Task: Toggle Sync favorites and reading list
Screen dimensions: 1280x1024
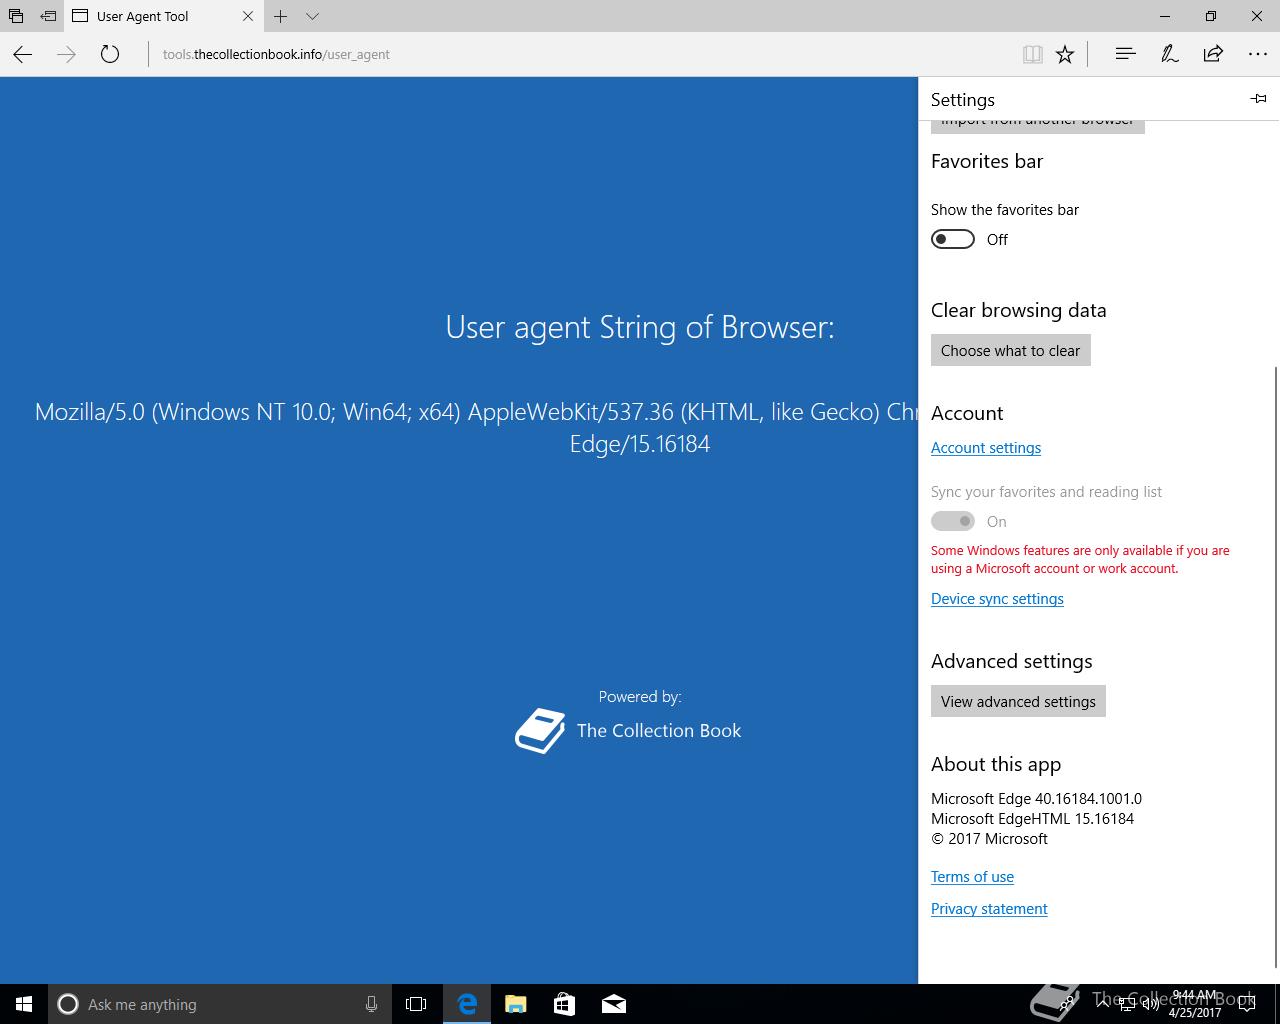Action: point(953,521)
